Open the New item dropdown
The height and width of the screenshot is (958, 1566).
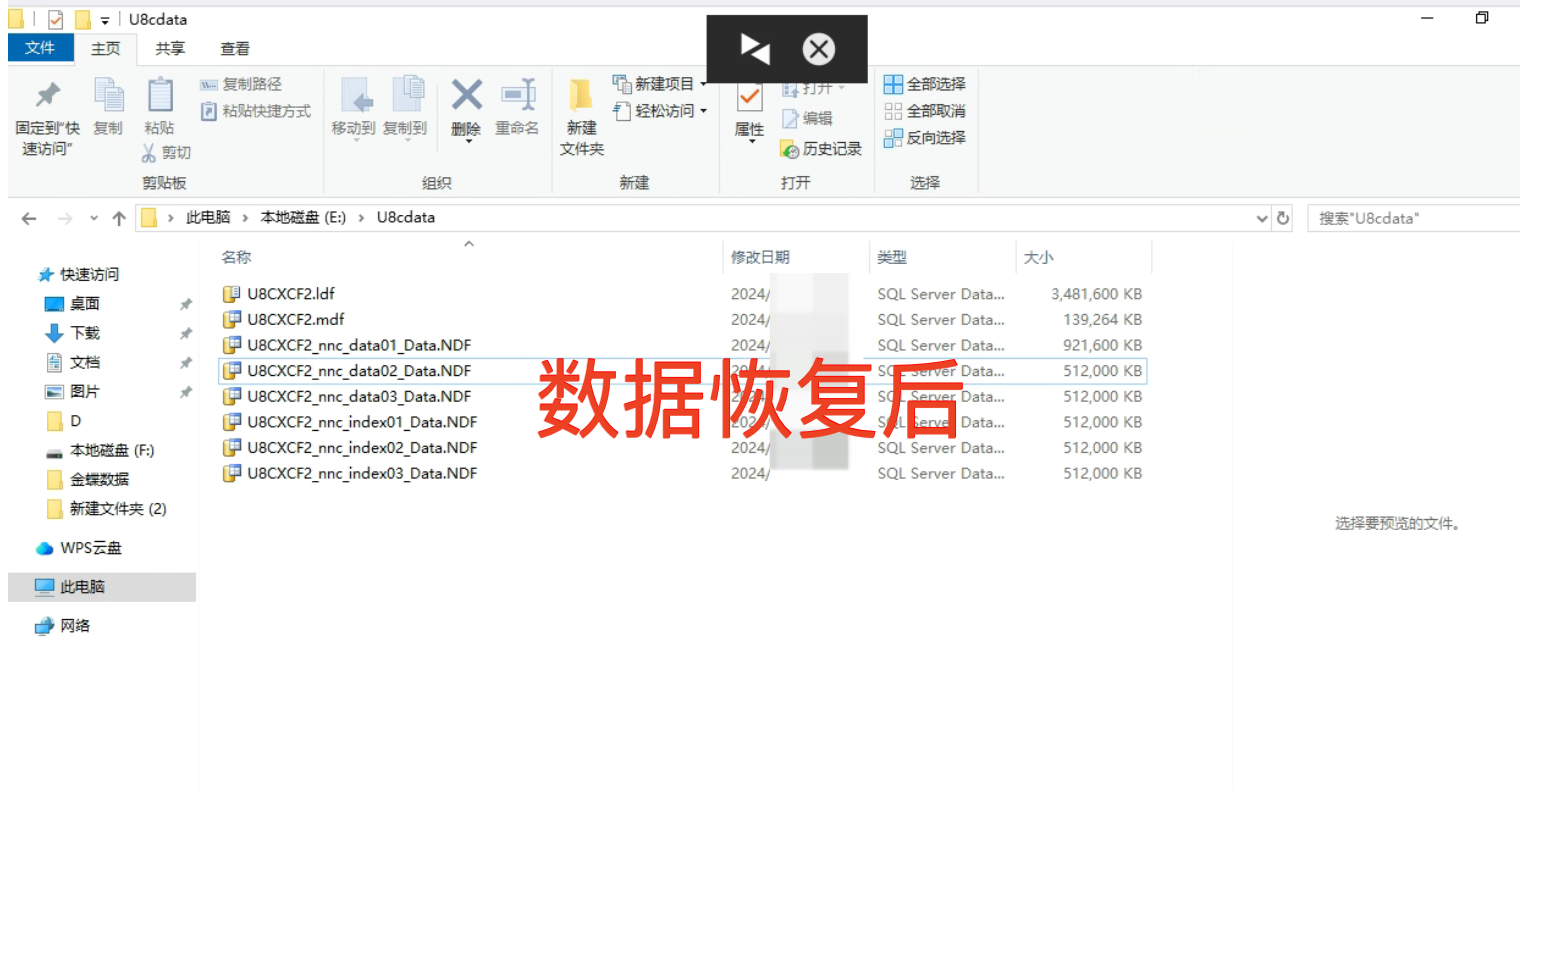(x=660, y=84)
